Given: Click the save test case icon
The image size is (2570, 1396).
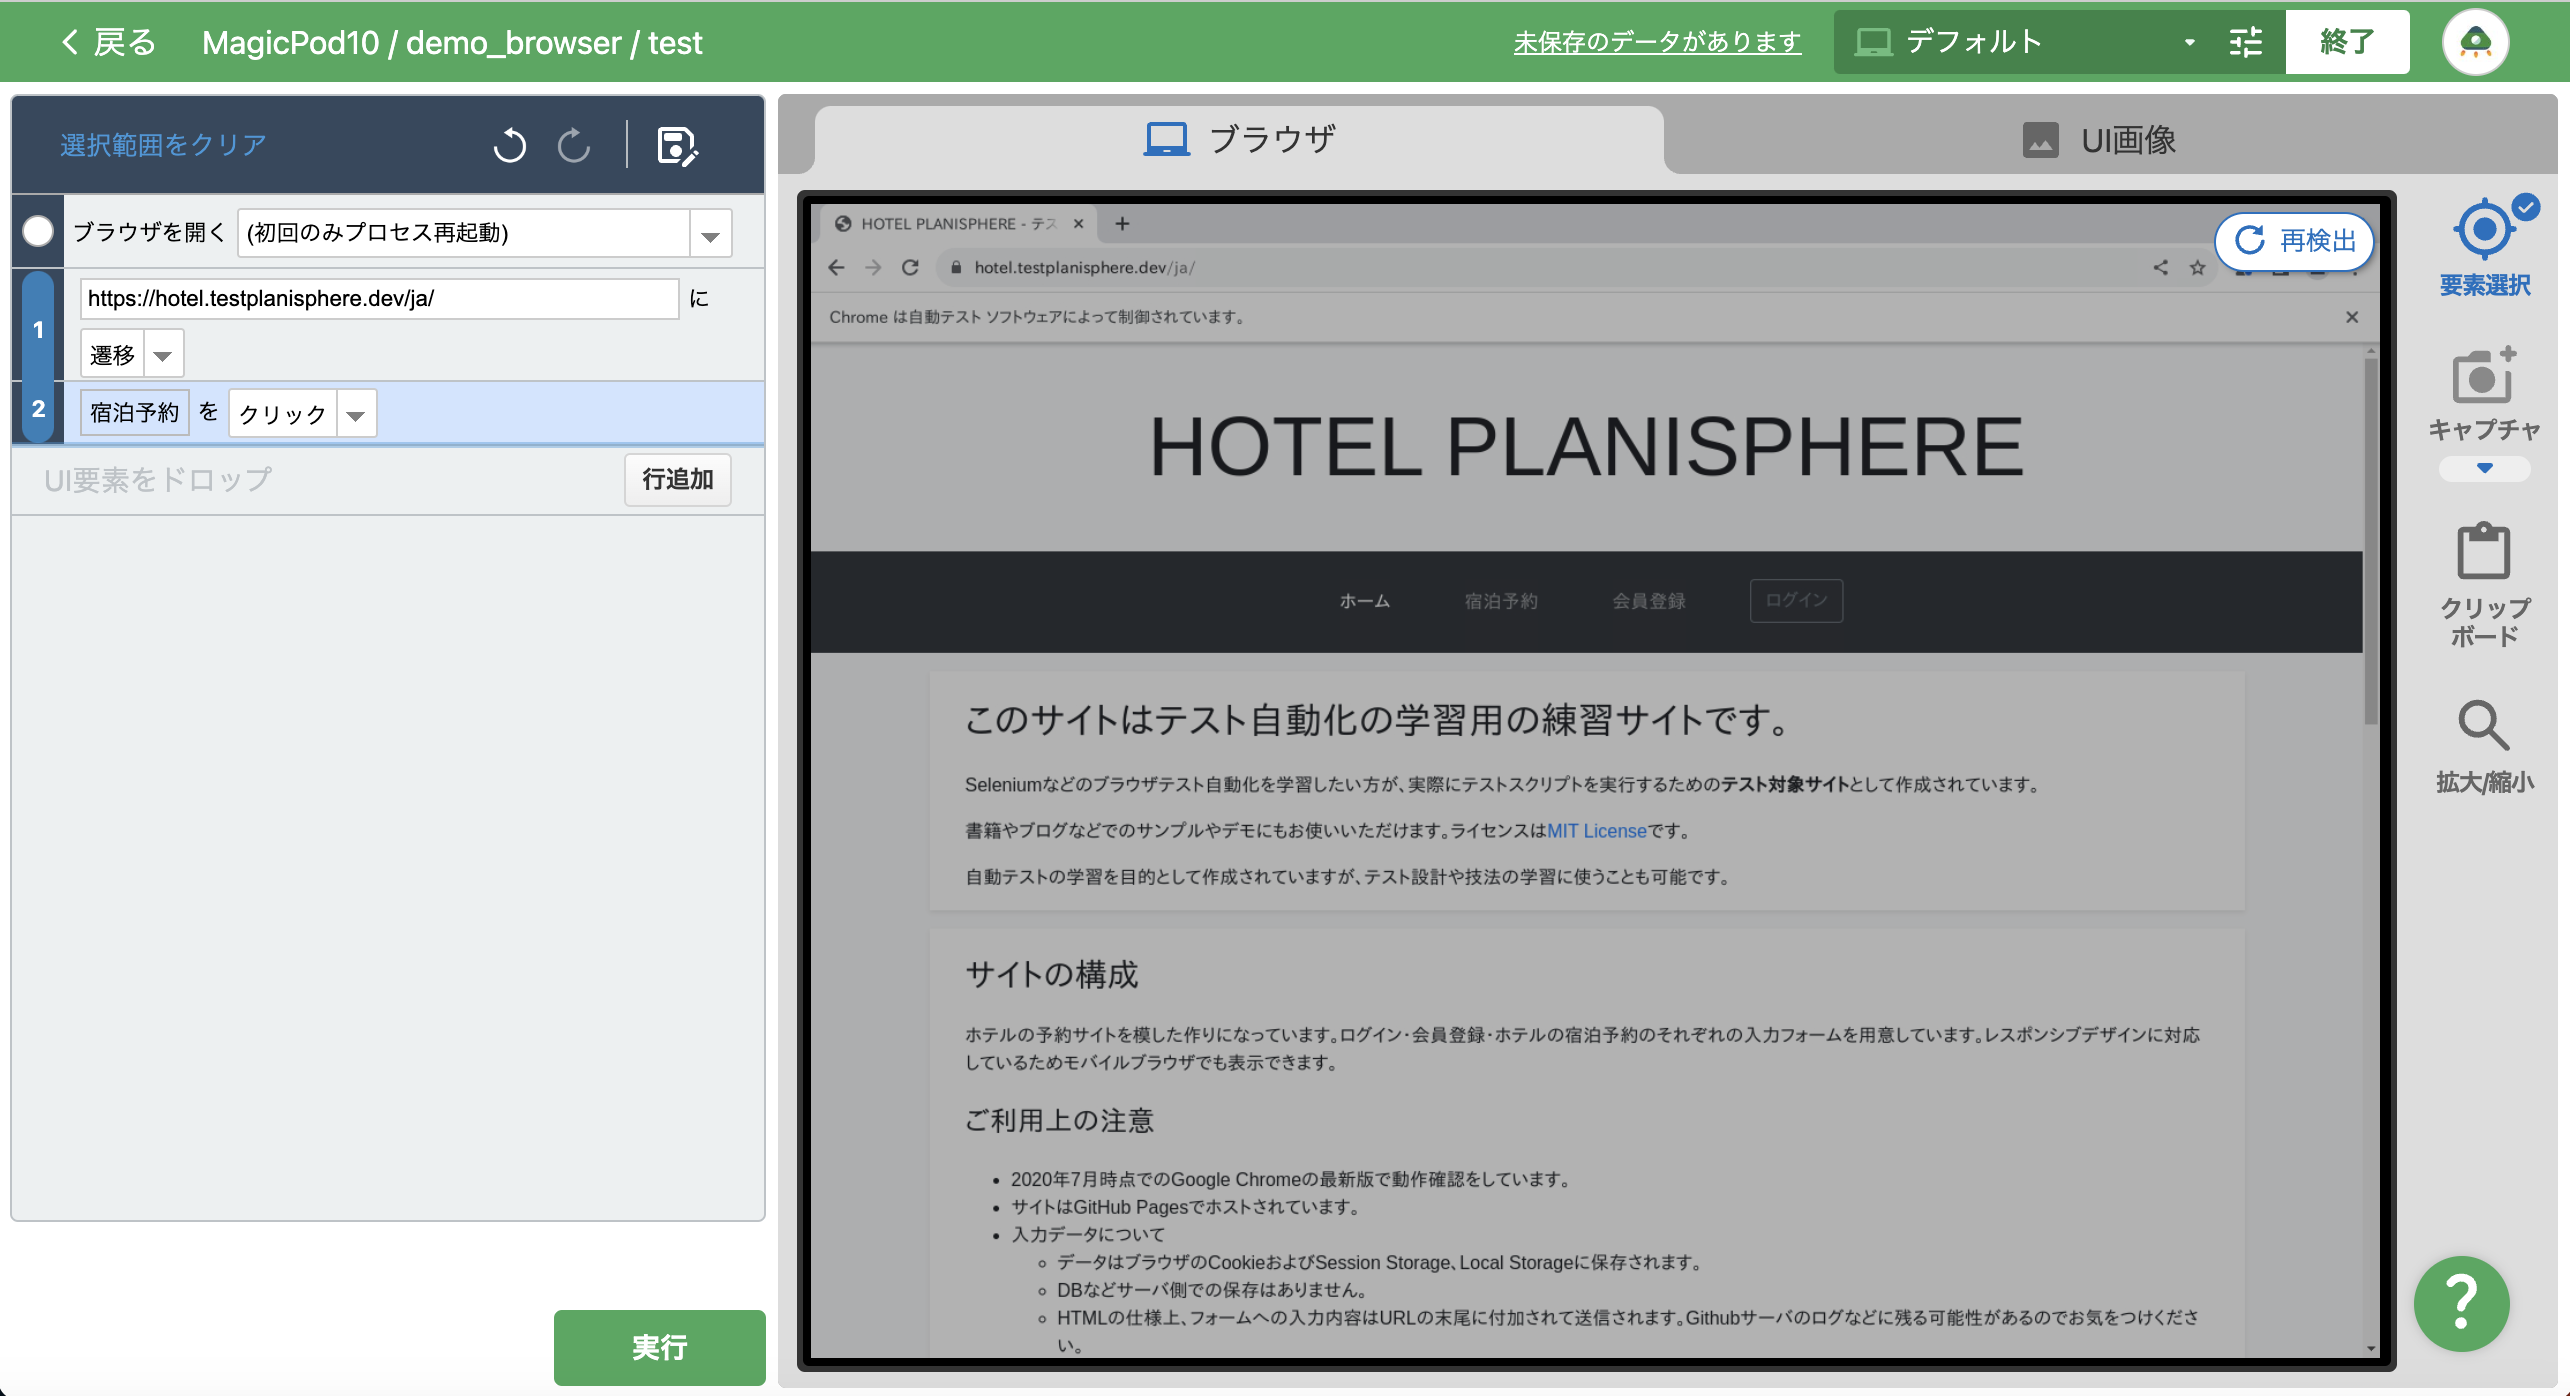Looking at the screenshot, I should (x=677, y=146).
